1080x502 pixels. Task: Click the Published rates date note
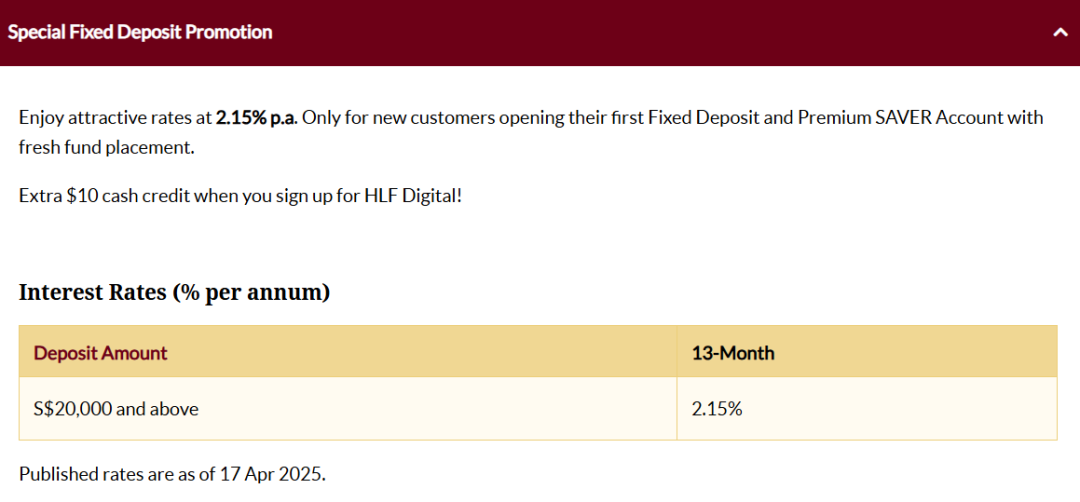pyautogui.click(x=172, y=474)
